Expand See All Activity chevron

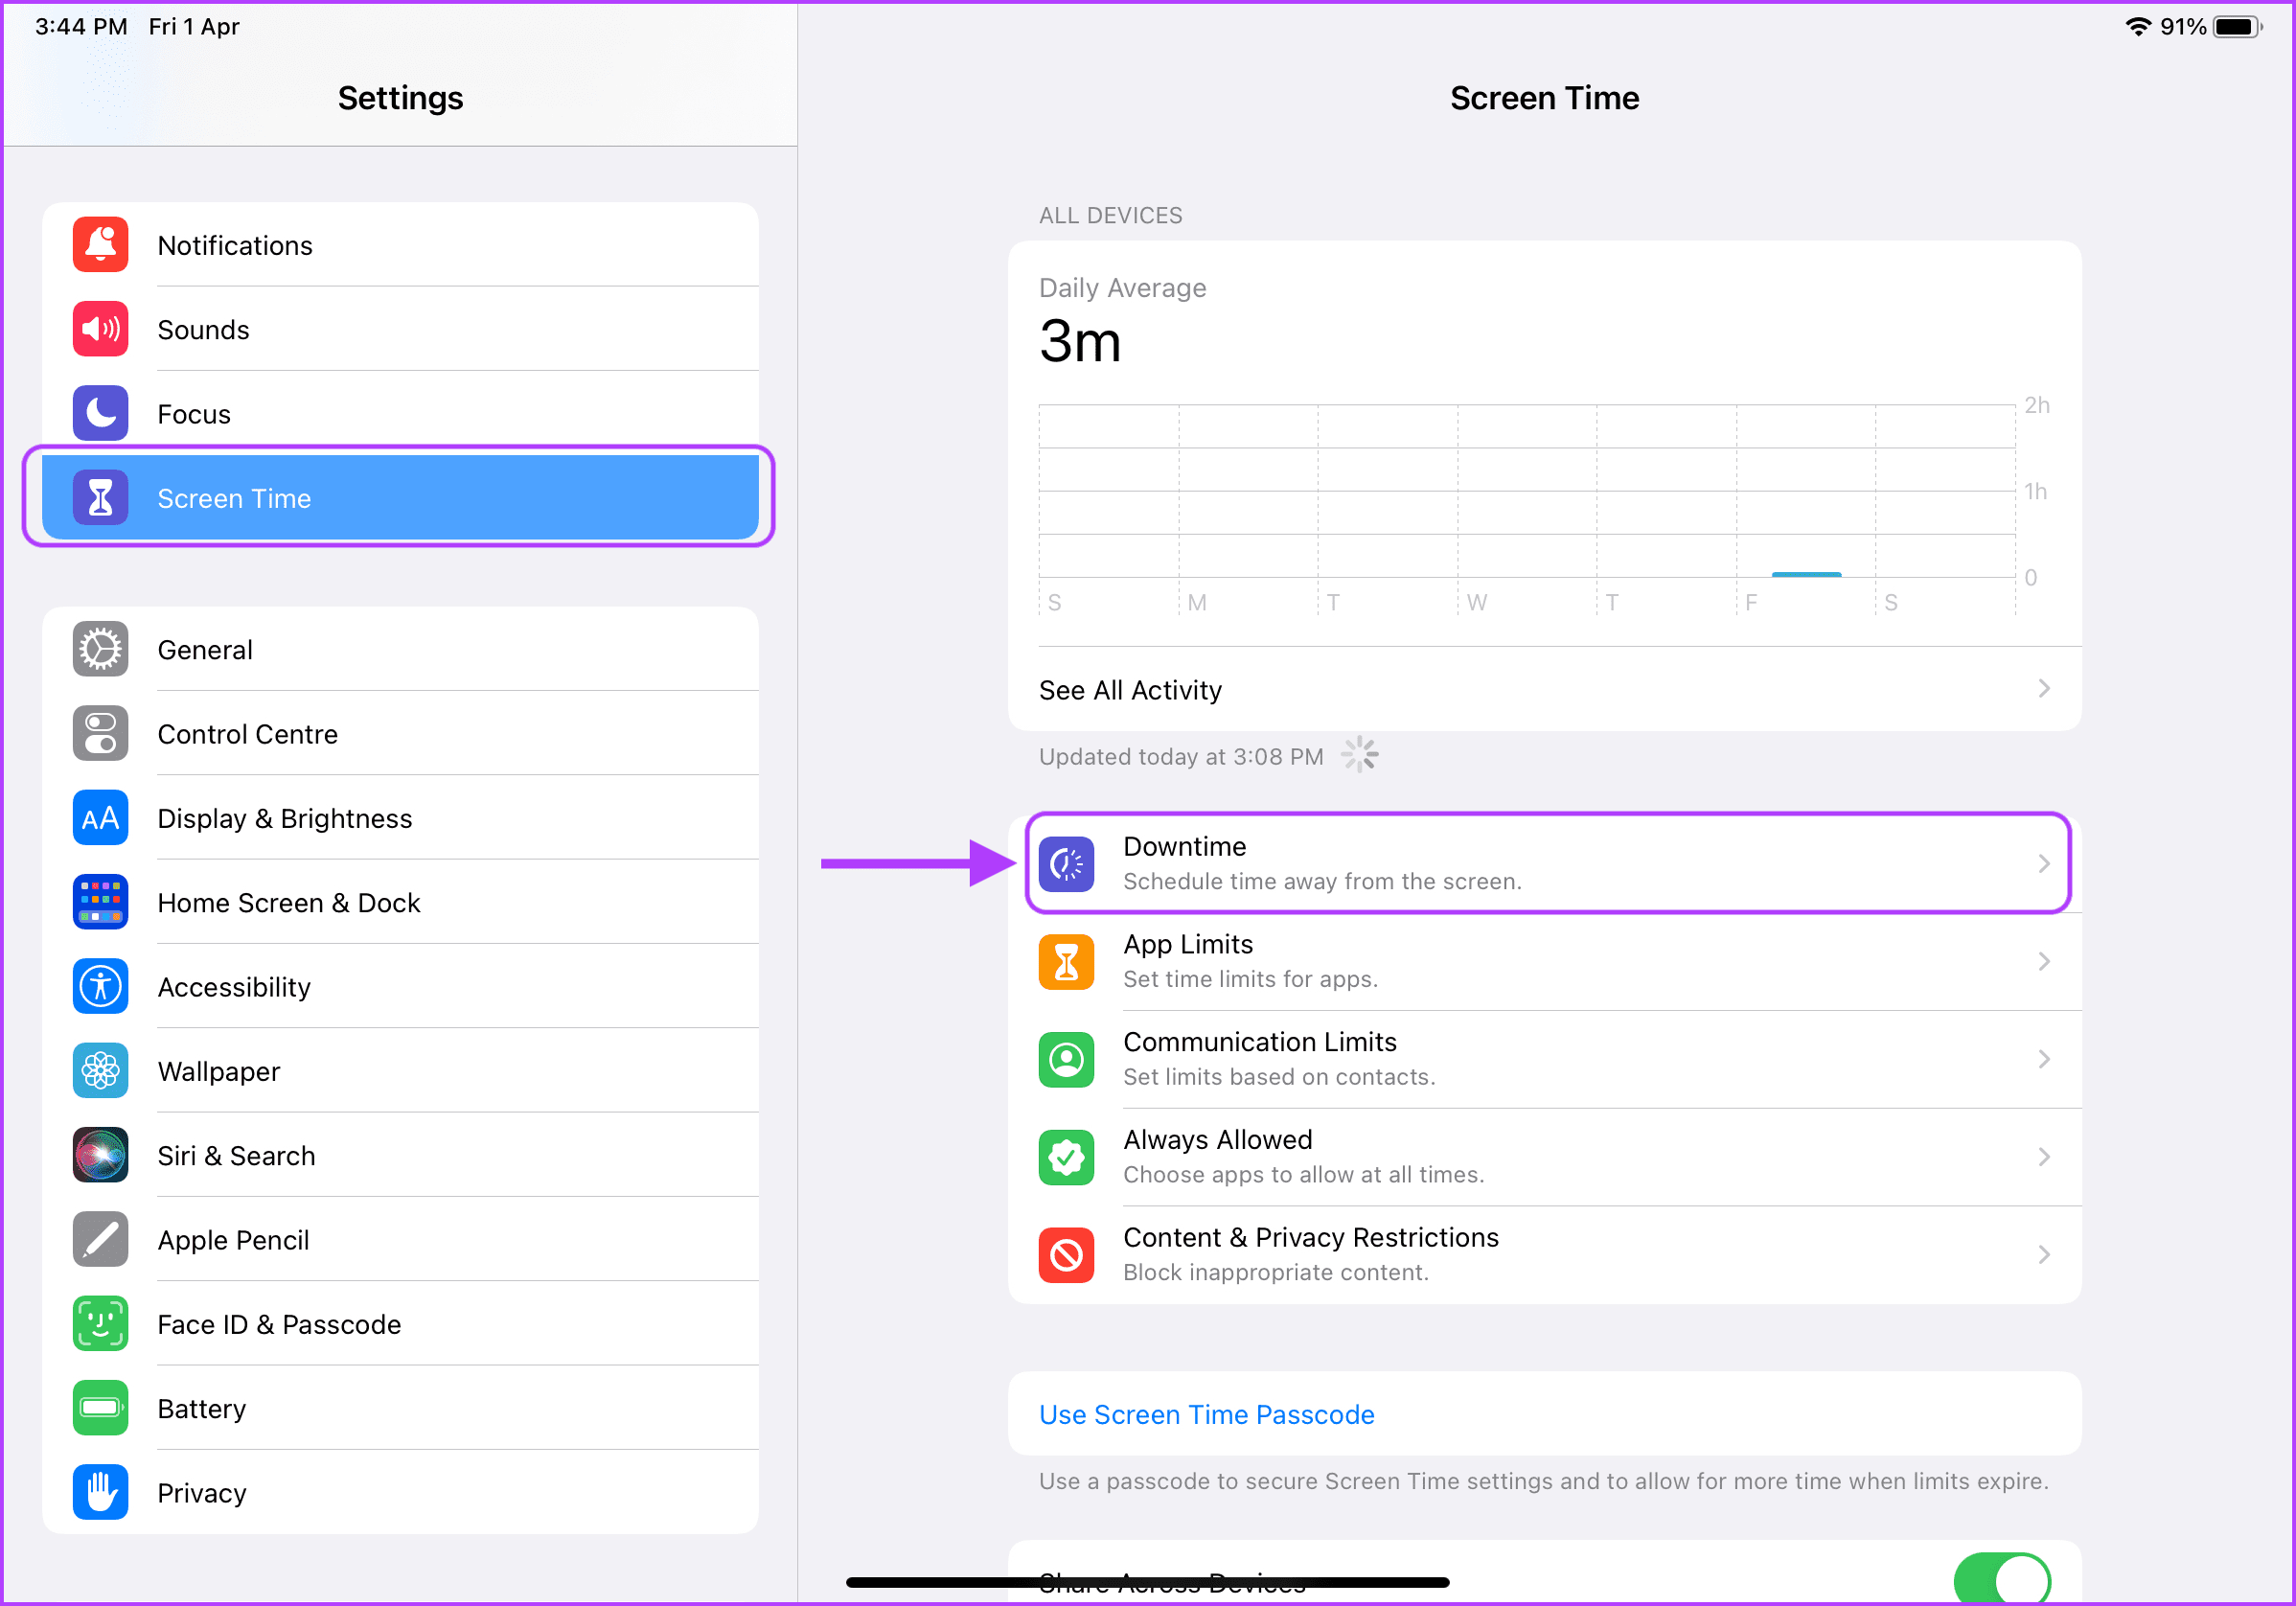2044,689
